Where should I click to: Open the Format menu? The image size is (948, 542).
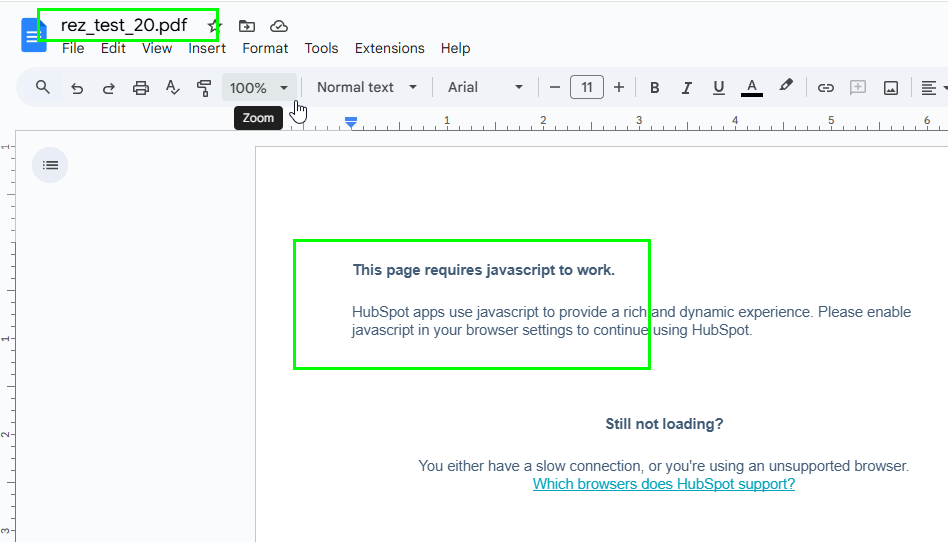(265, 48)
